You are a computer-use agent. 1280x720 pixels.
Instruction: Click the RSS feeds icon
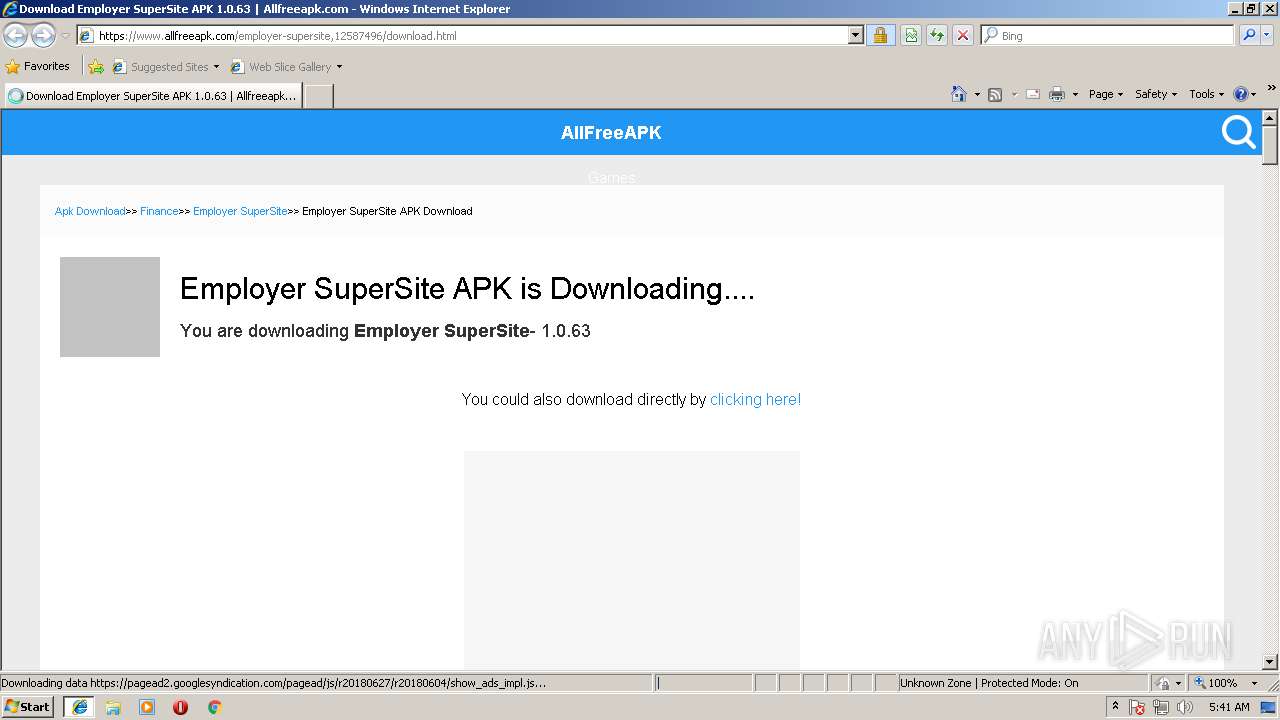(995, 94)
